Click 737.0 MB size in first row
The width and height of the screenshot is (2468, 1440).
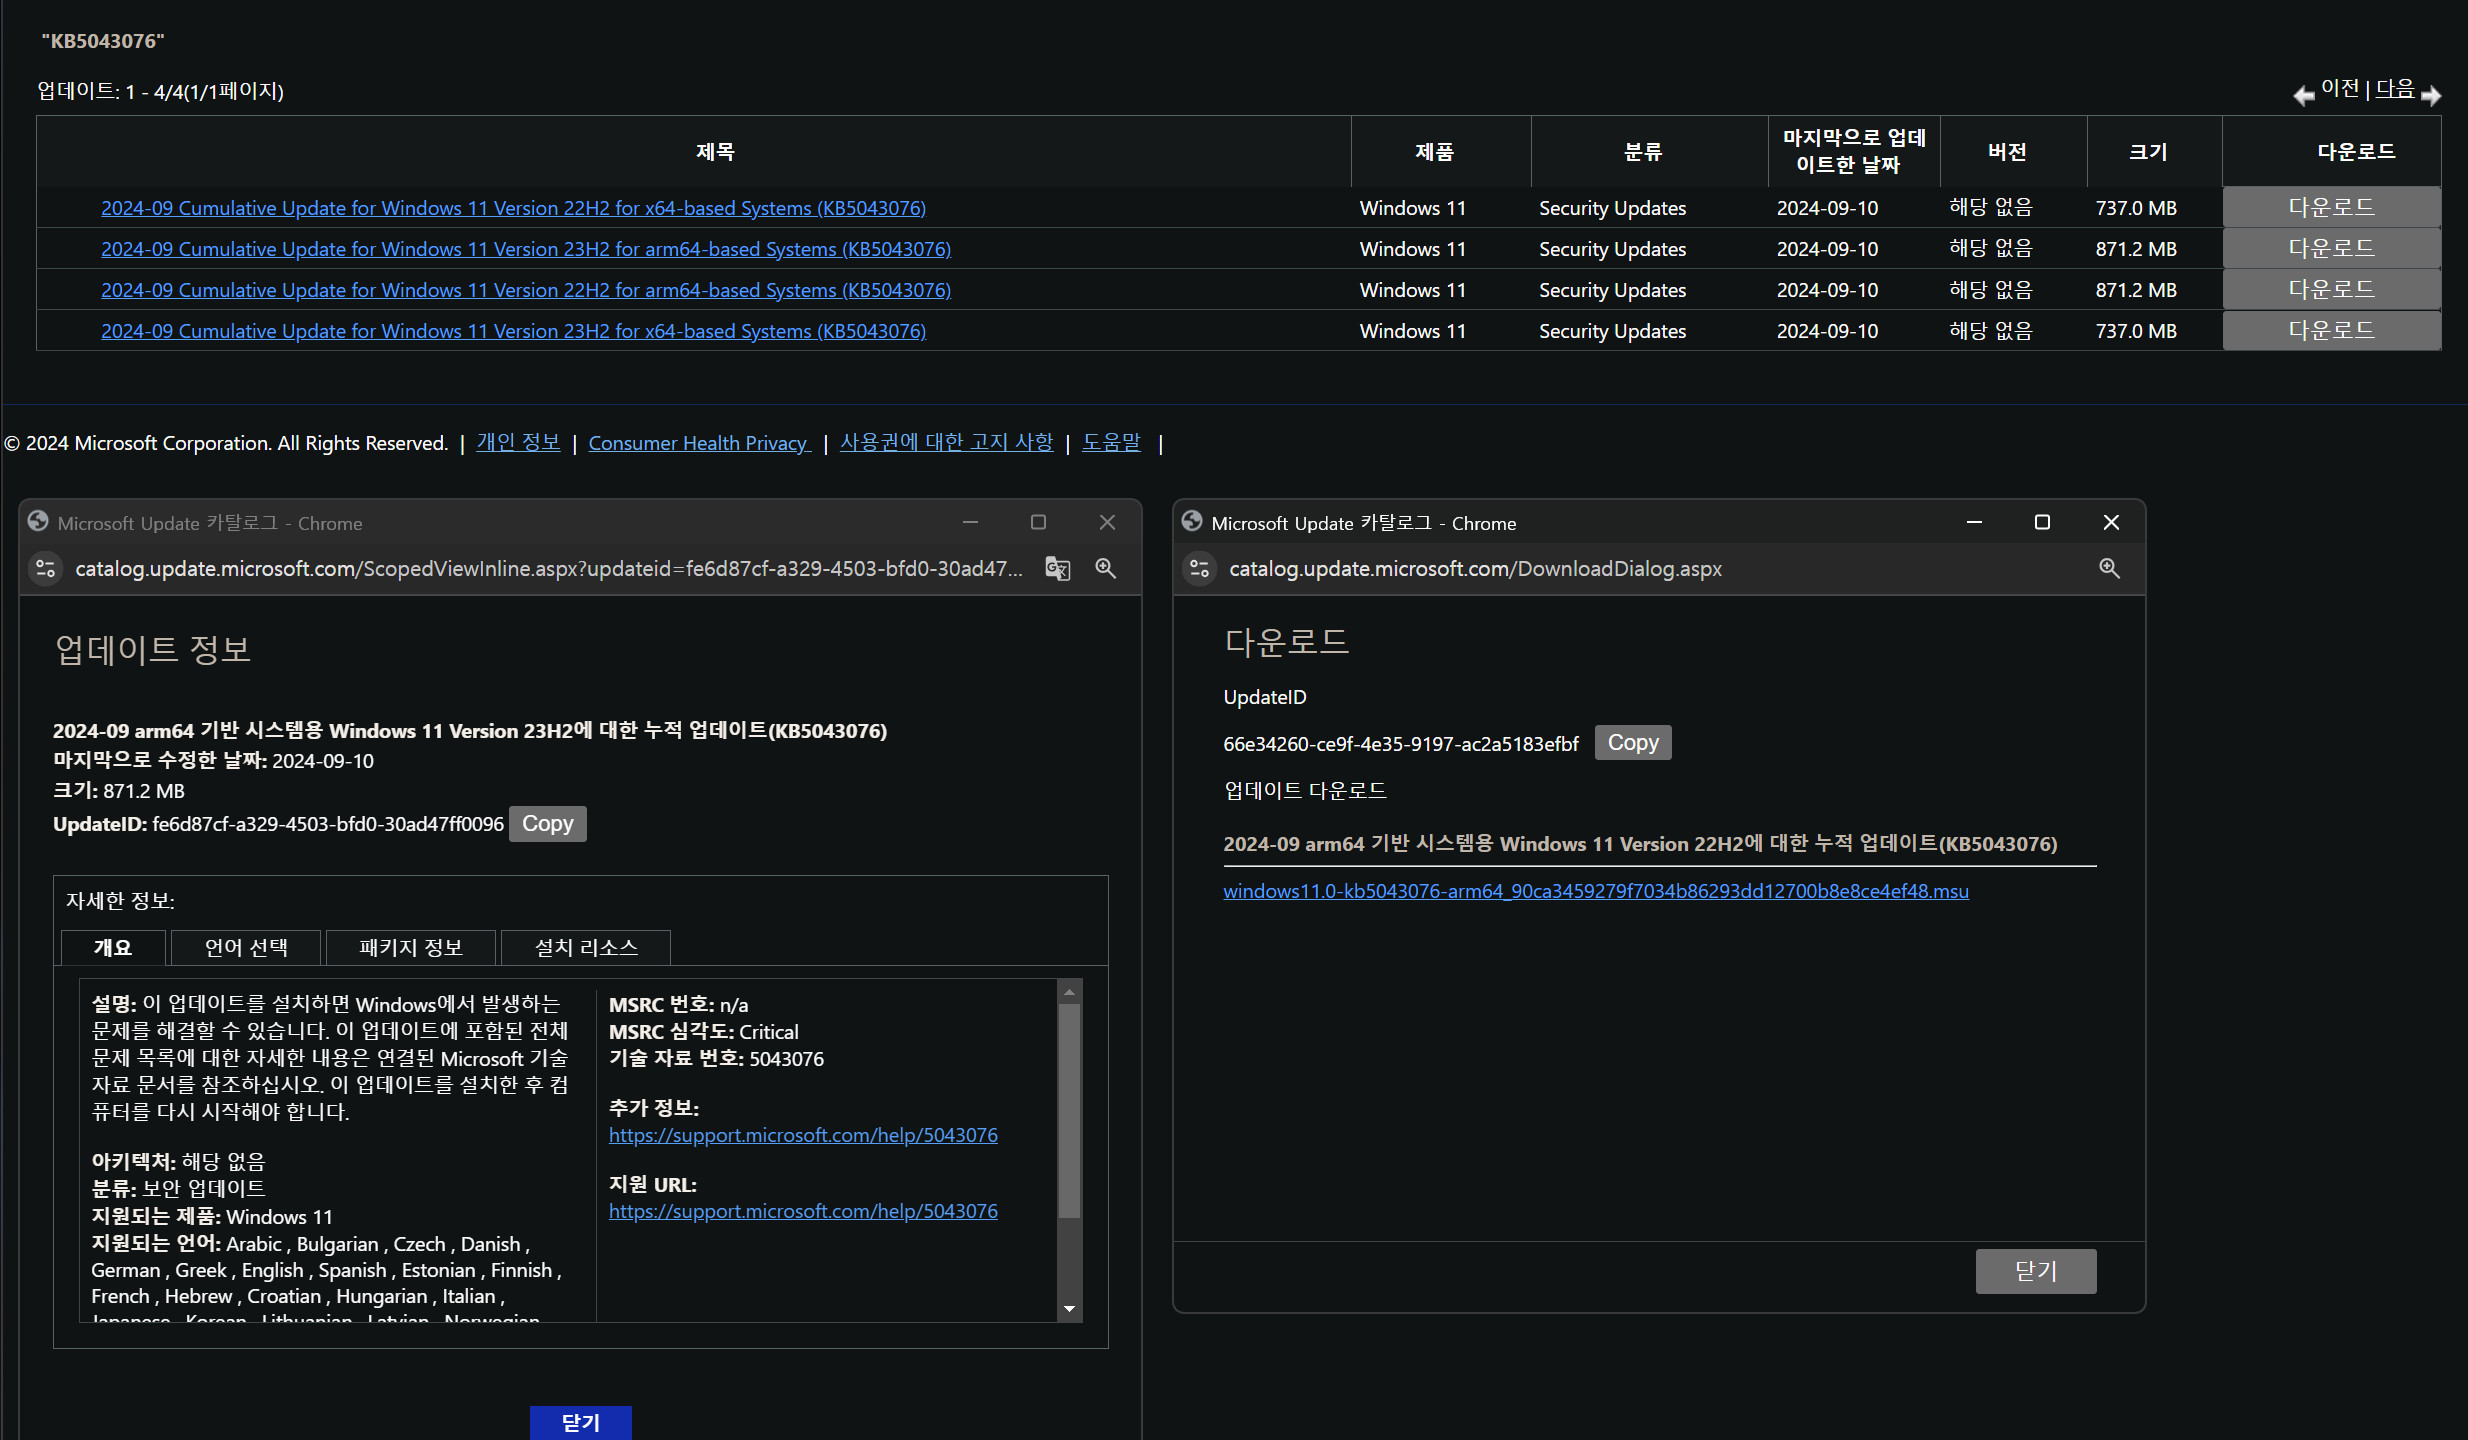pyautogui.click(x=2136, y=208)
